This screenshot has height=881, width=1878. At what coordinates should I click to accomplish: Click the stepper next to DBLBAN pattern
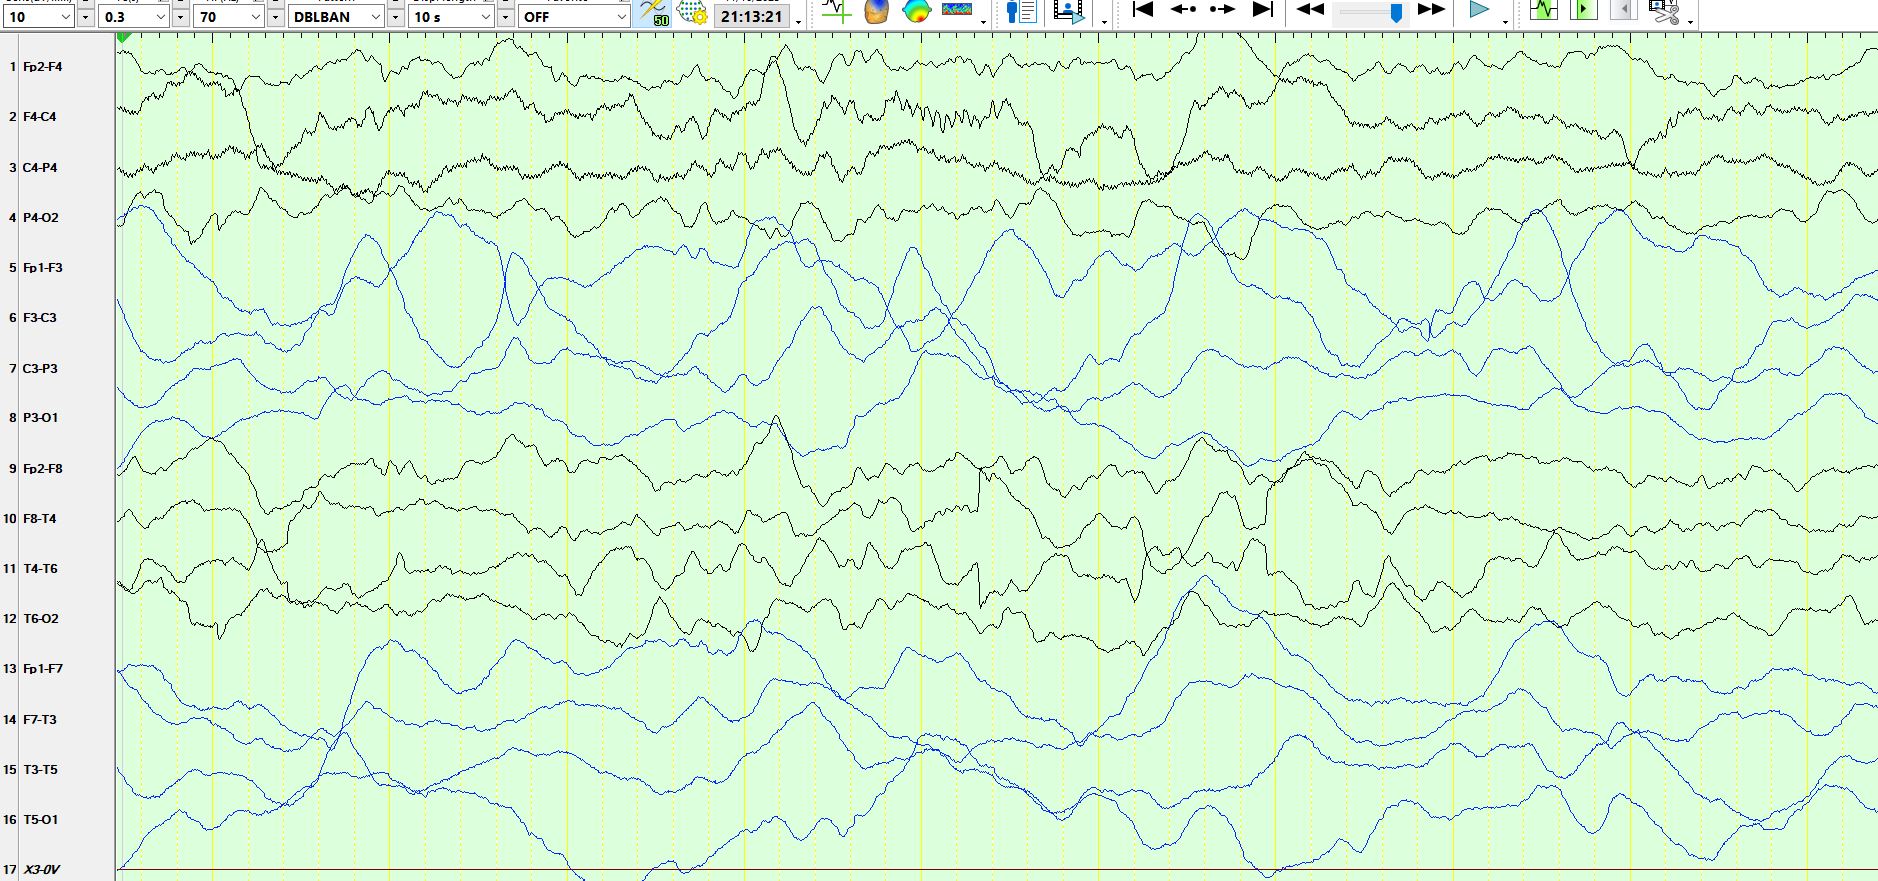395,16
